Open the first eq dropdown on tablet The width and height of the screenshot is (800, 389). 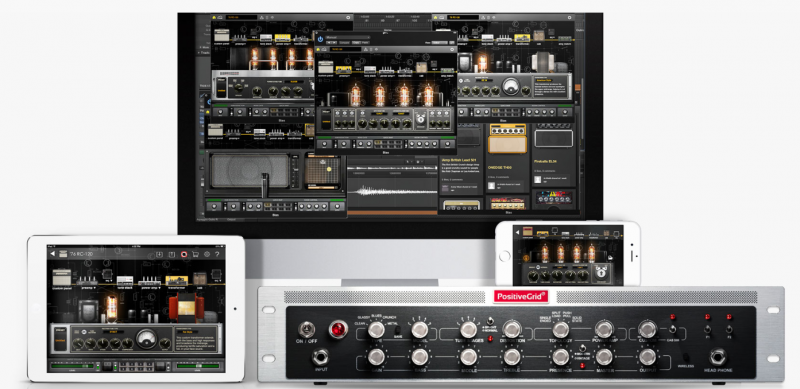(109, 281)
